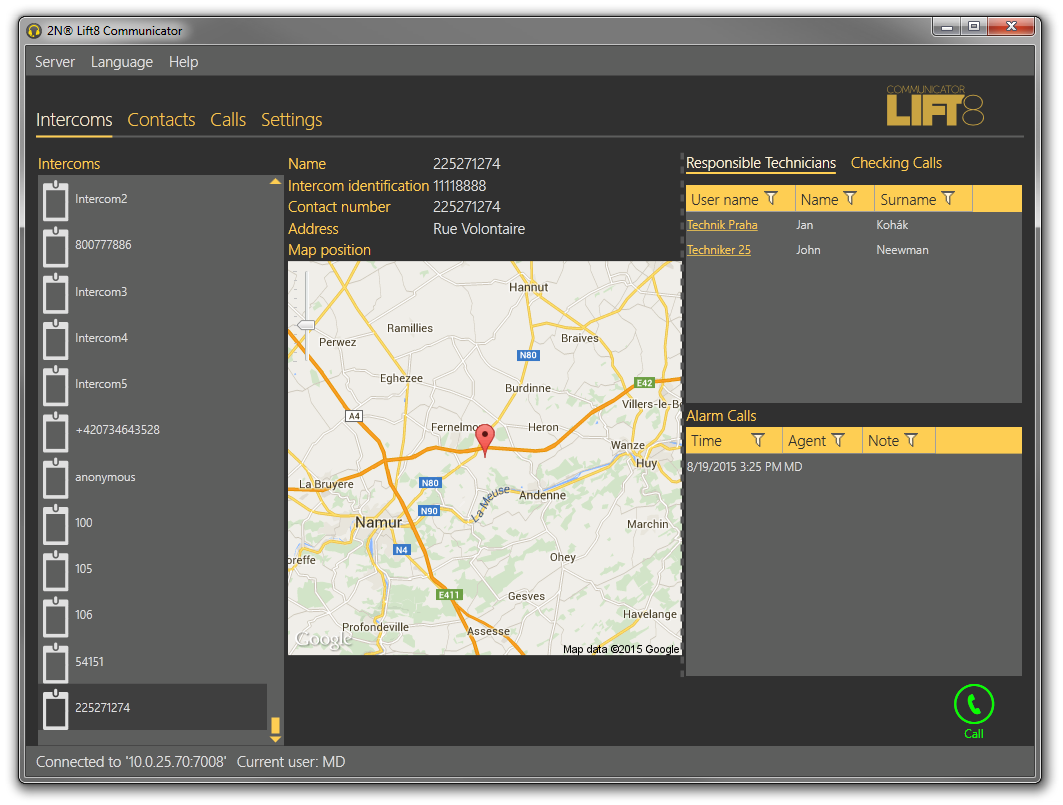The height and width of the screenshot is (805, 1063).
Task: Click the filter icon in Surname column
Action: (948, 199)
